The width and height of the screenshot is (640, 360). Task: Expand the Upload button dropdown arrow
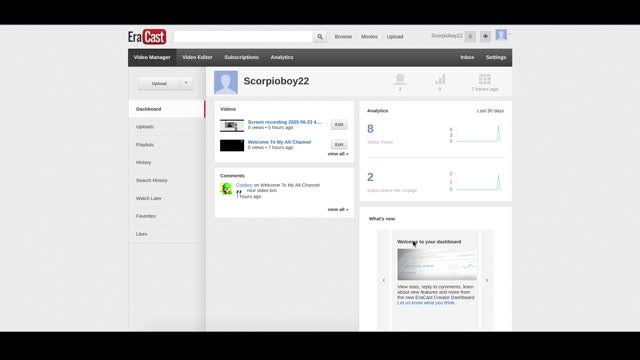pos(186,83)
